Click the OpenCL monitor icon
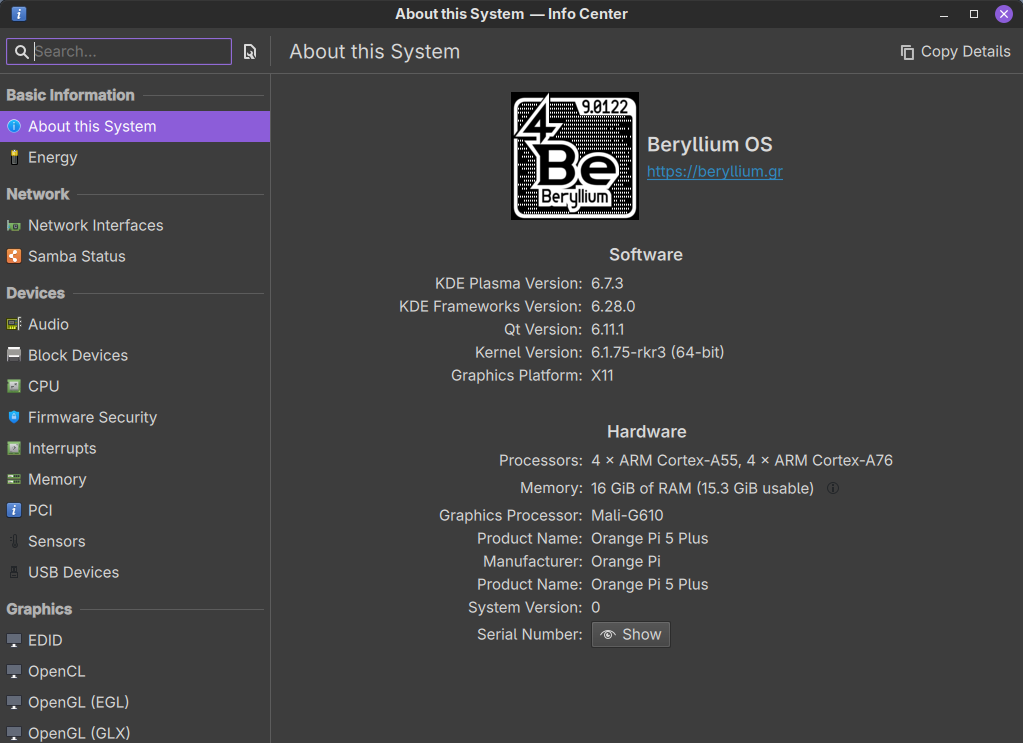 pyautogui.click(x=14, y=671)
